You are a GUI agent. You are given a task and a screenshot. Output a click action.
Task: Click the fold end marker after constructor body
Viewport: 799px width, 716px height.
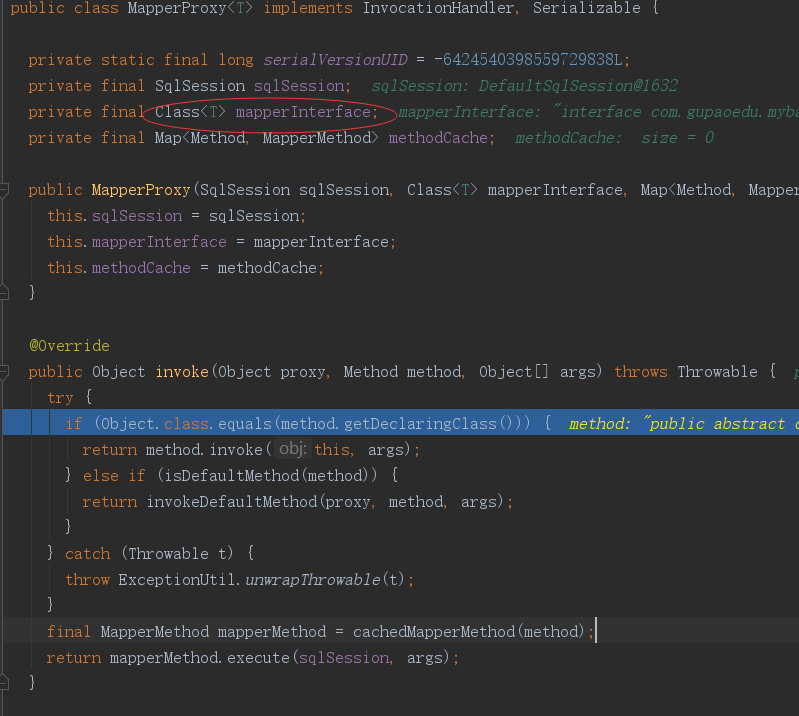pos(4,293)
